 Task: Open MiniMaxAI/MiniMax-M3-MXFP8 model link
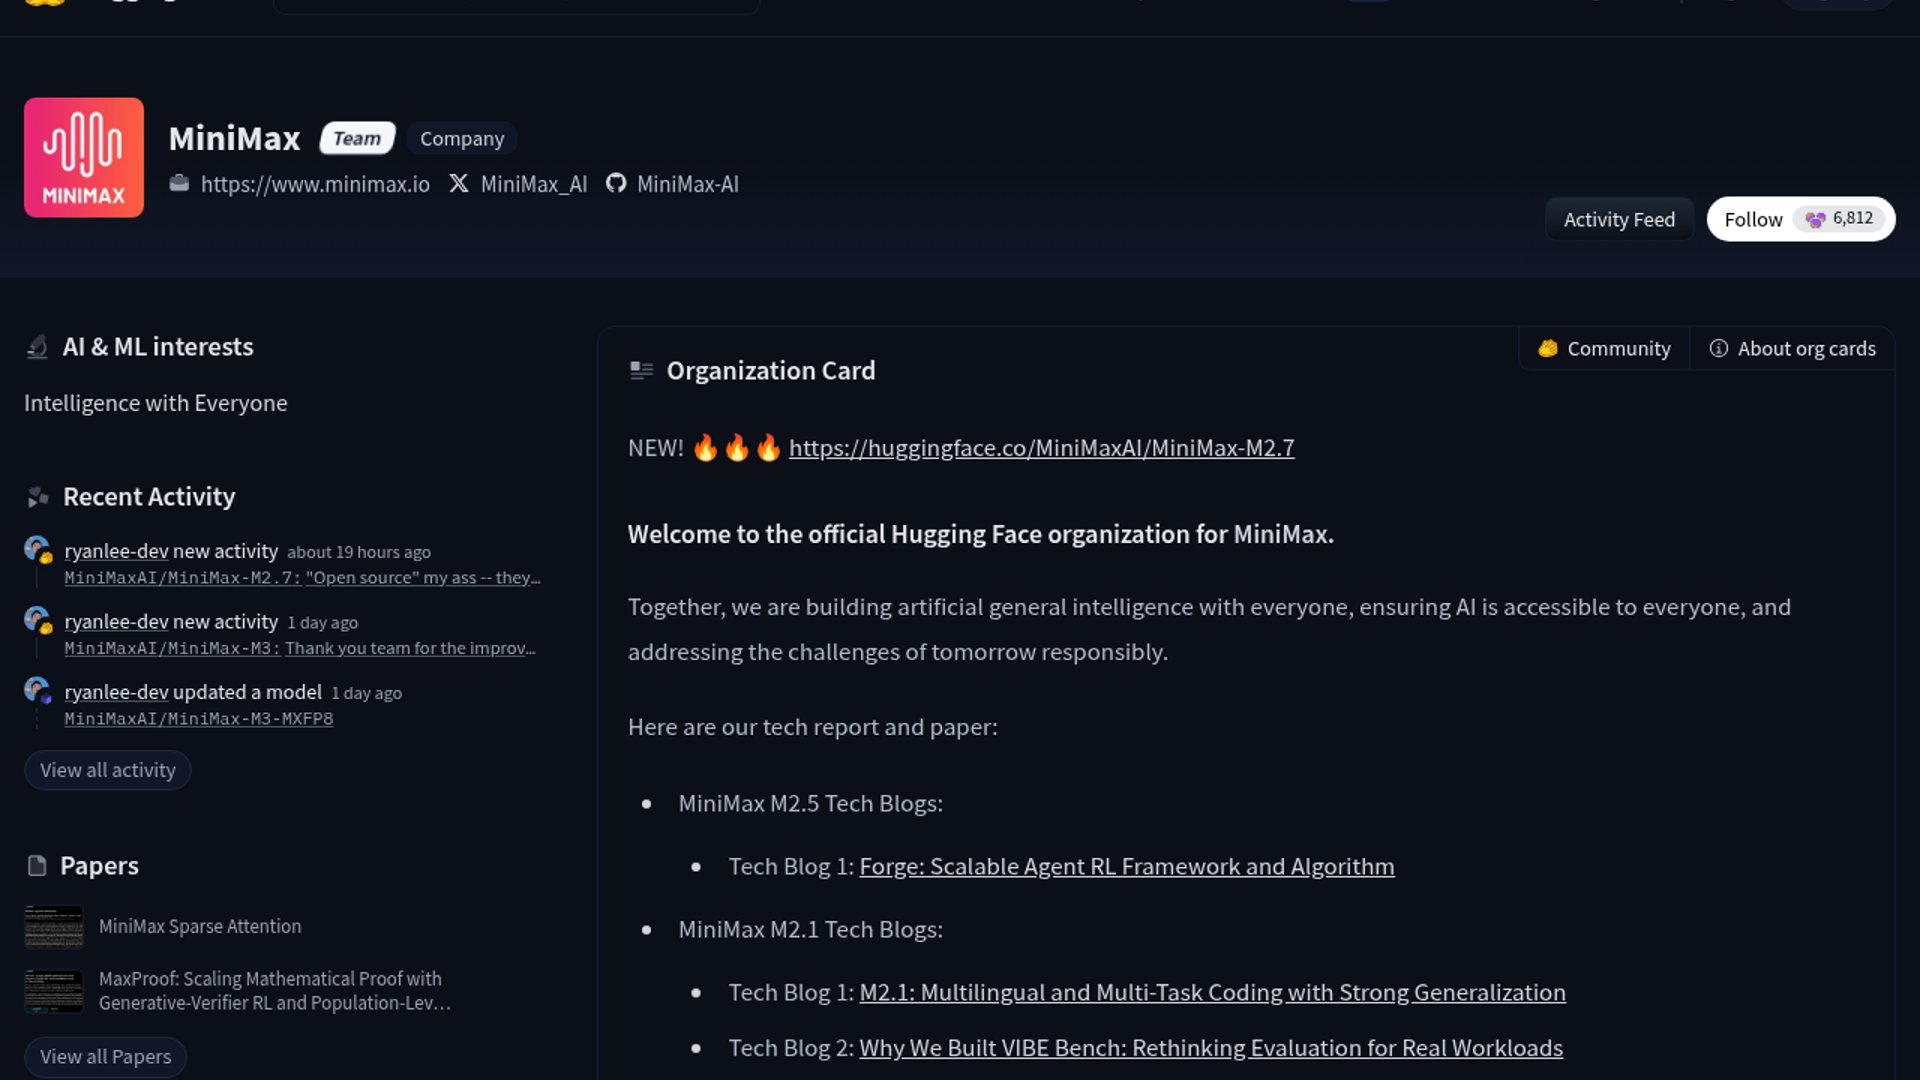(x=199, y=718)
